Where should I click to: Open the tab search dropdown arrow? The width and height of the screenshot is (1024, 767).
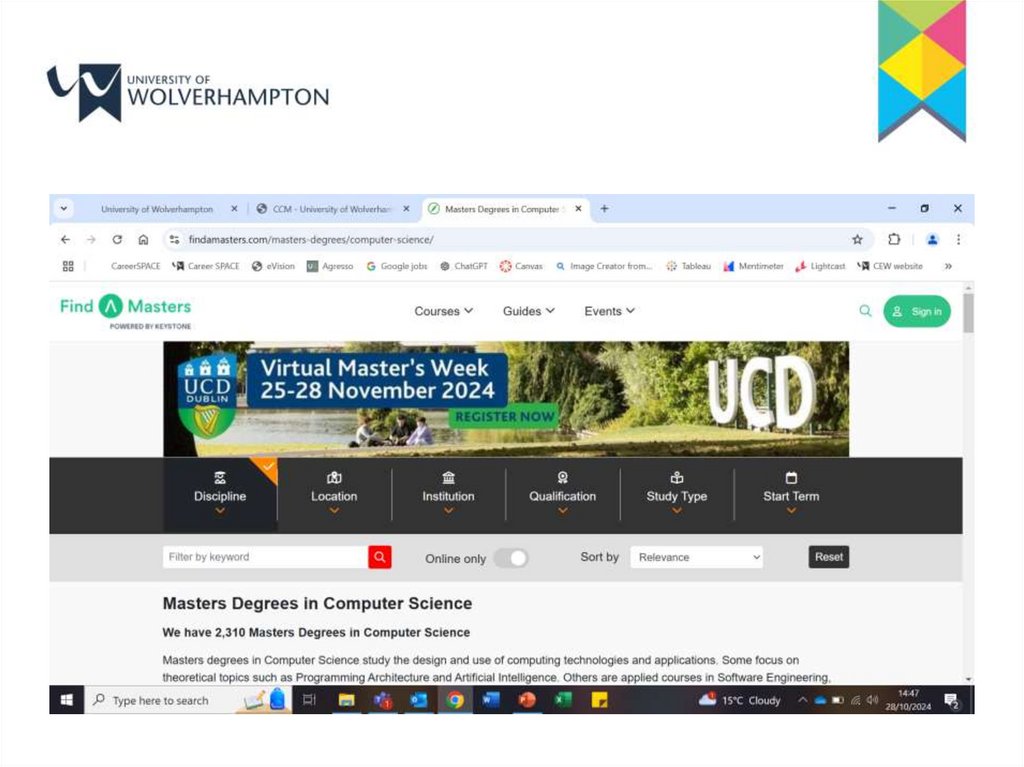[64, 209]
